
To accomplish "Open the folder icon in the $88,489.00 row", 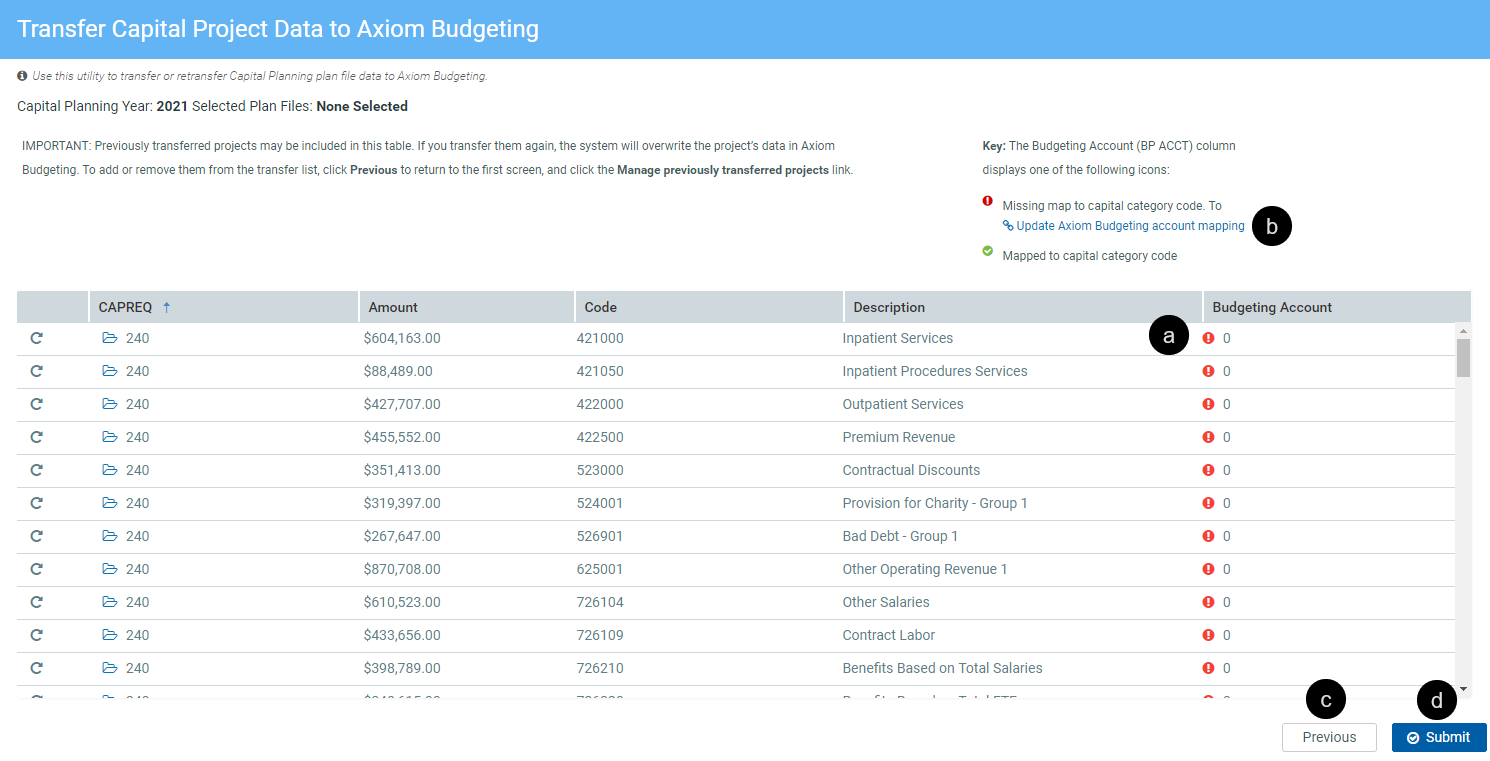I will [x=110, y=371].
